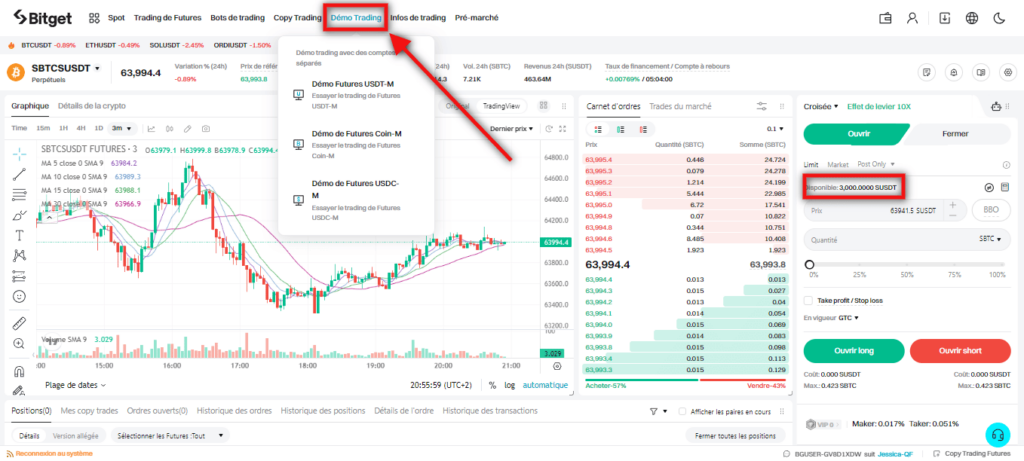Switch chart view to Original
The height and width of the screenshot is (461, 1024).
pos(457,106)
